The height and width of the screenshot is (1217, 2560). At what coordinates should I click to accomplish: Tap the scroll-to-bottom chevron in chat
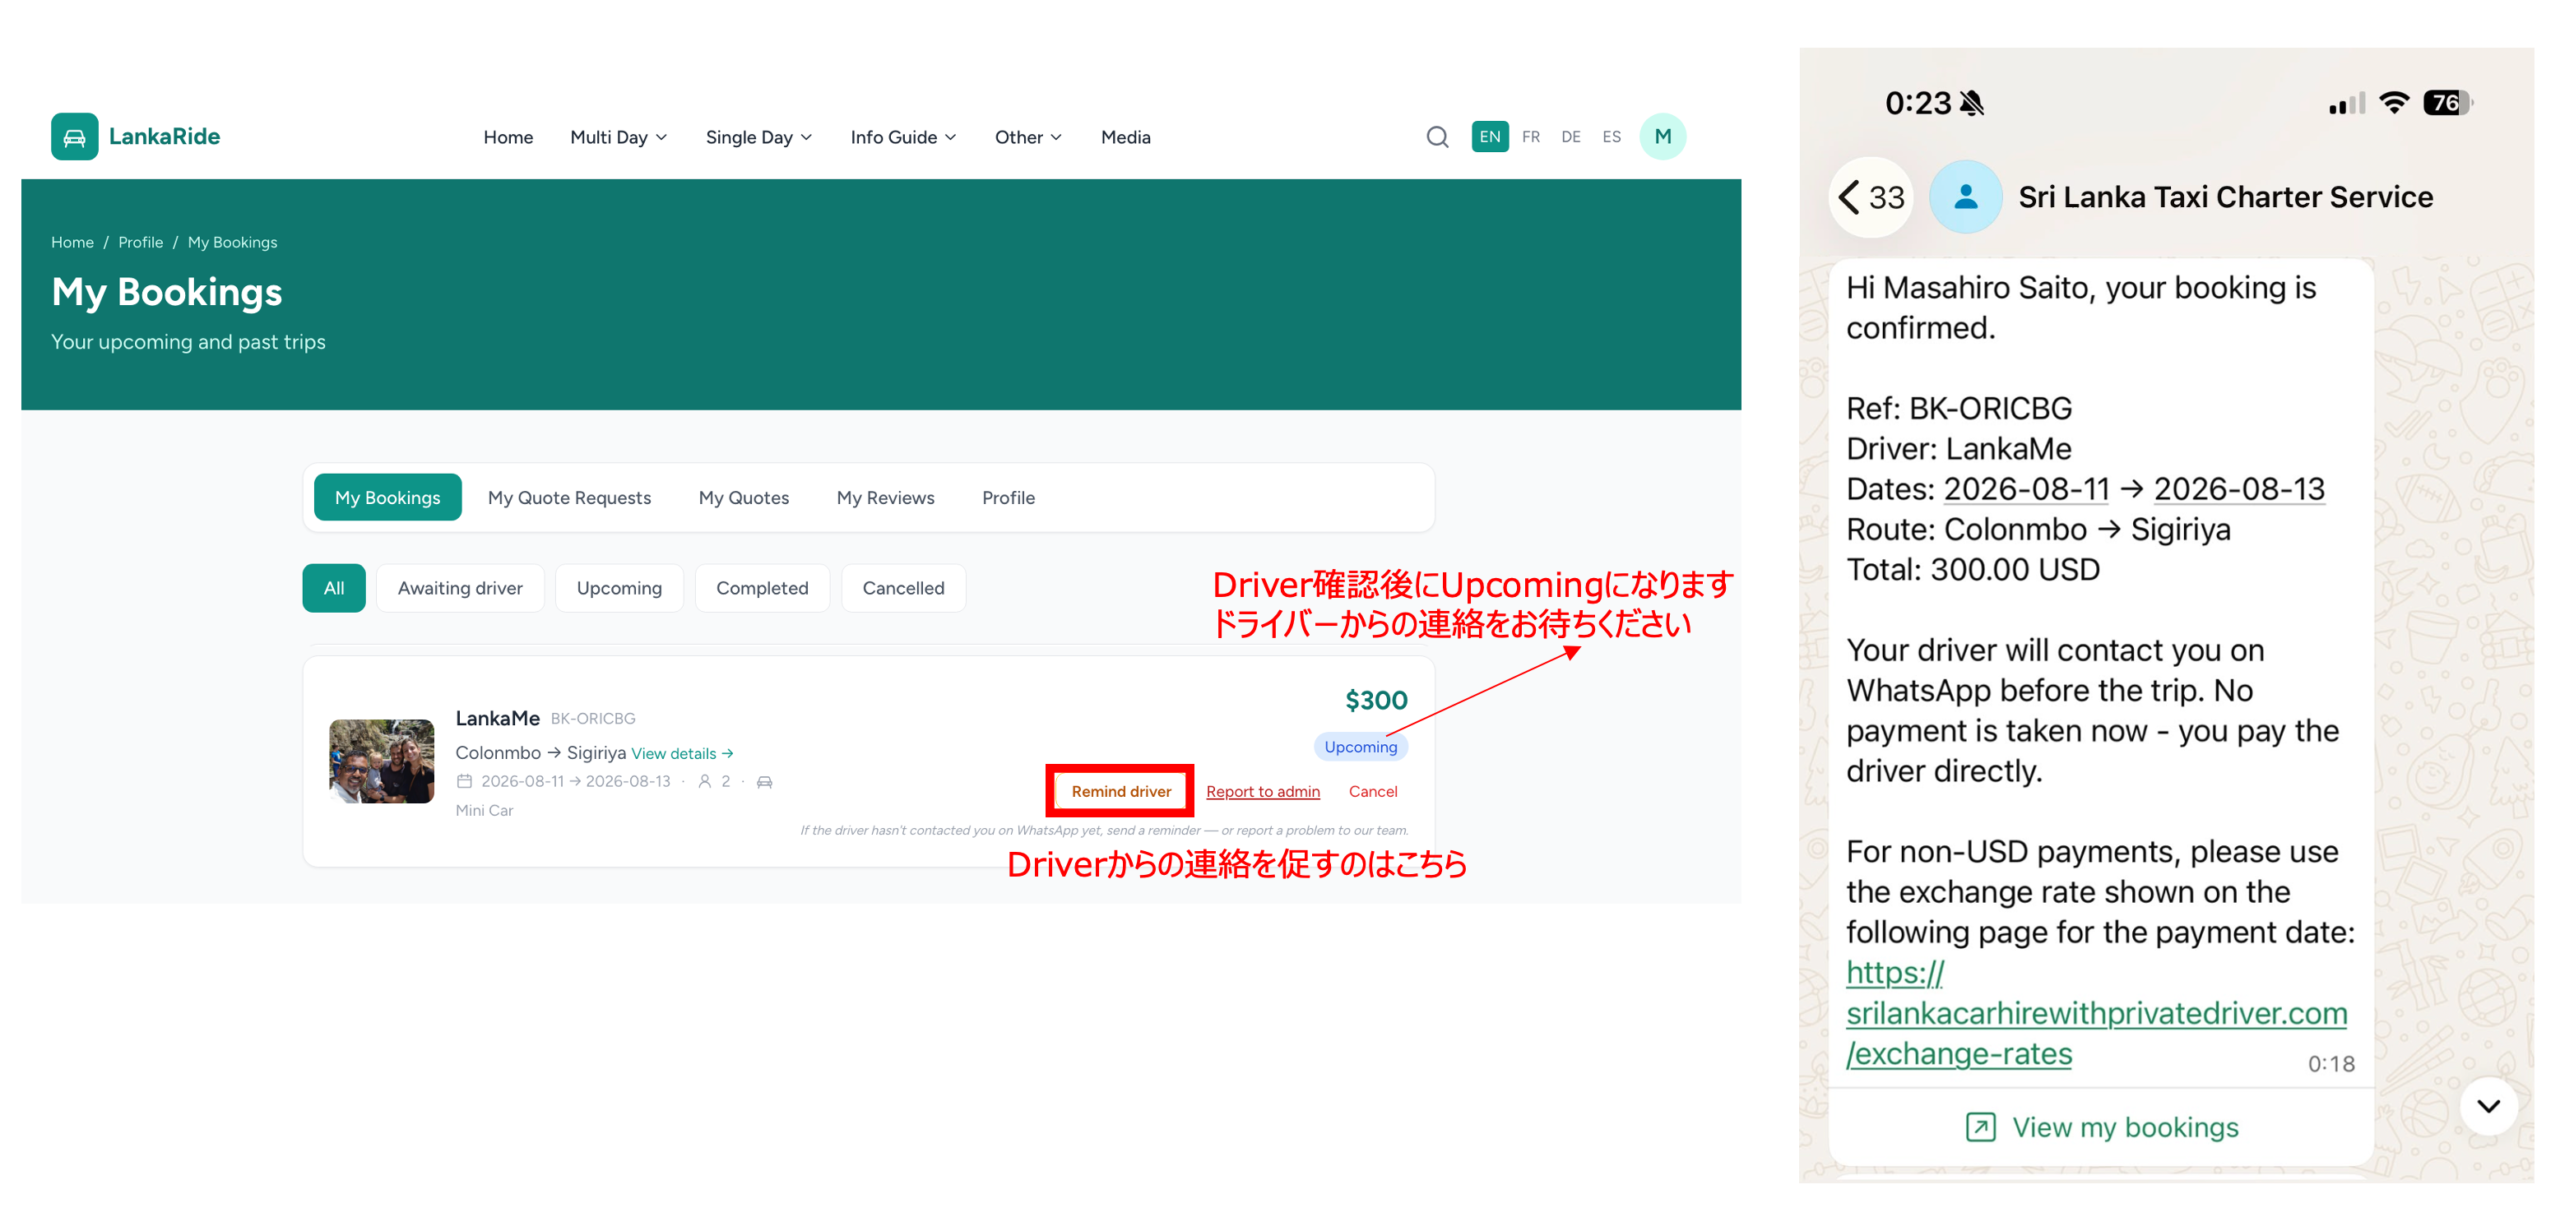pos(2488,1106)
